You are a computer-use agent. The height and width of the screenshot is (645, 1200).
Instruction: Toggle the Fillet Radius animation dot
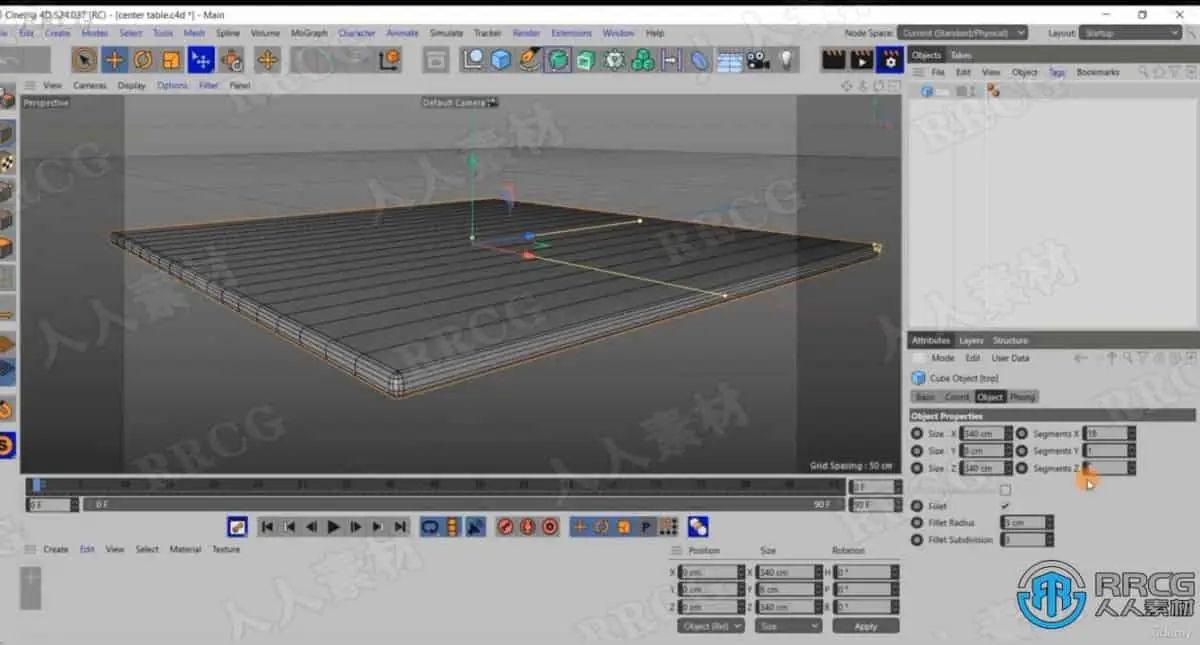pyautogui.click(x=917, y=523)
